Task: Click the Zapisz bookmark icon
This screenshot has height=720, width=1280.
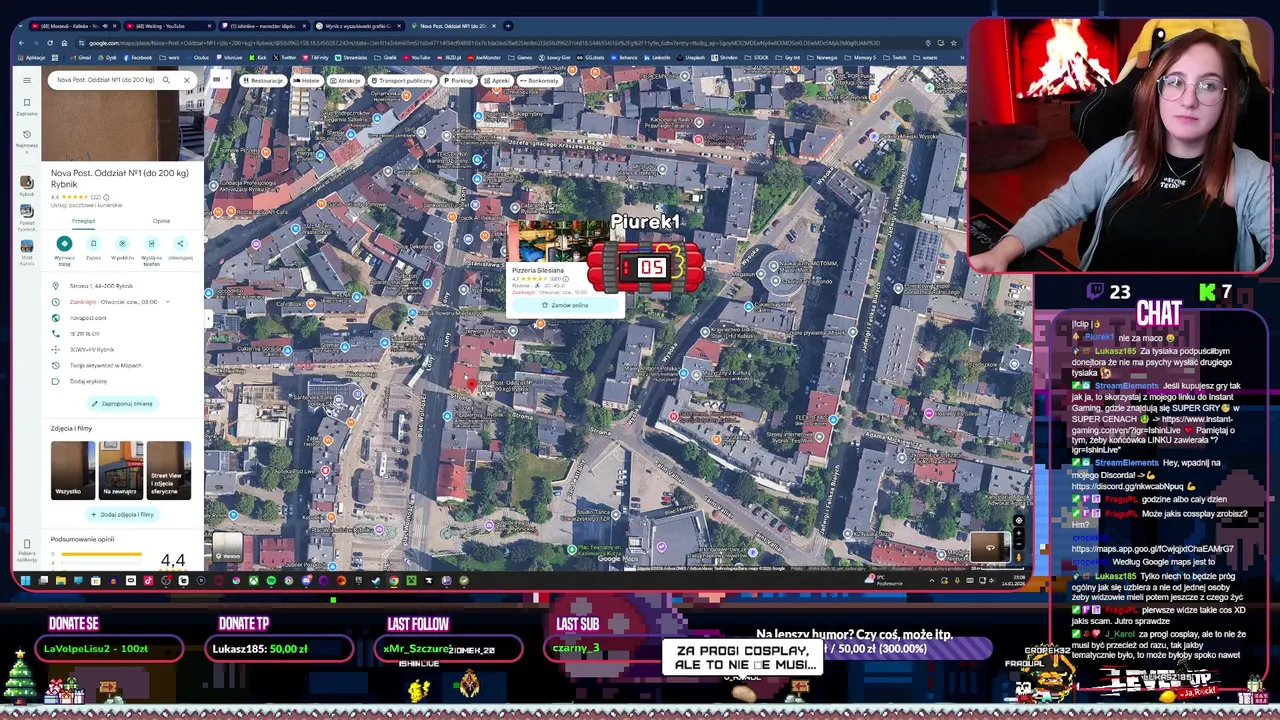Action: pos(93,244)
